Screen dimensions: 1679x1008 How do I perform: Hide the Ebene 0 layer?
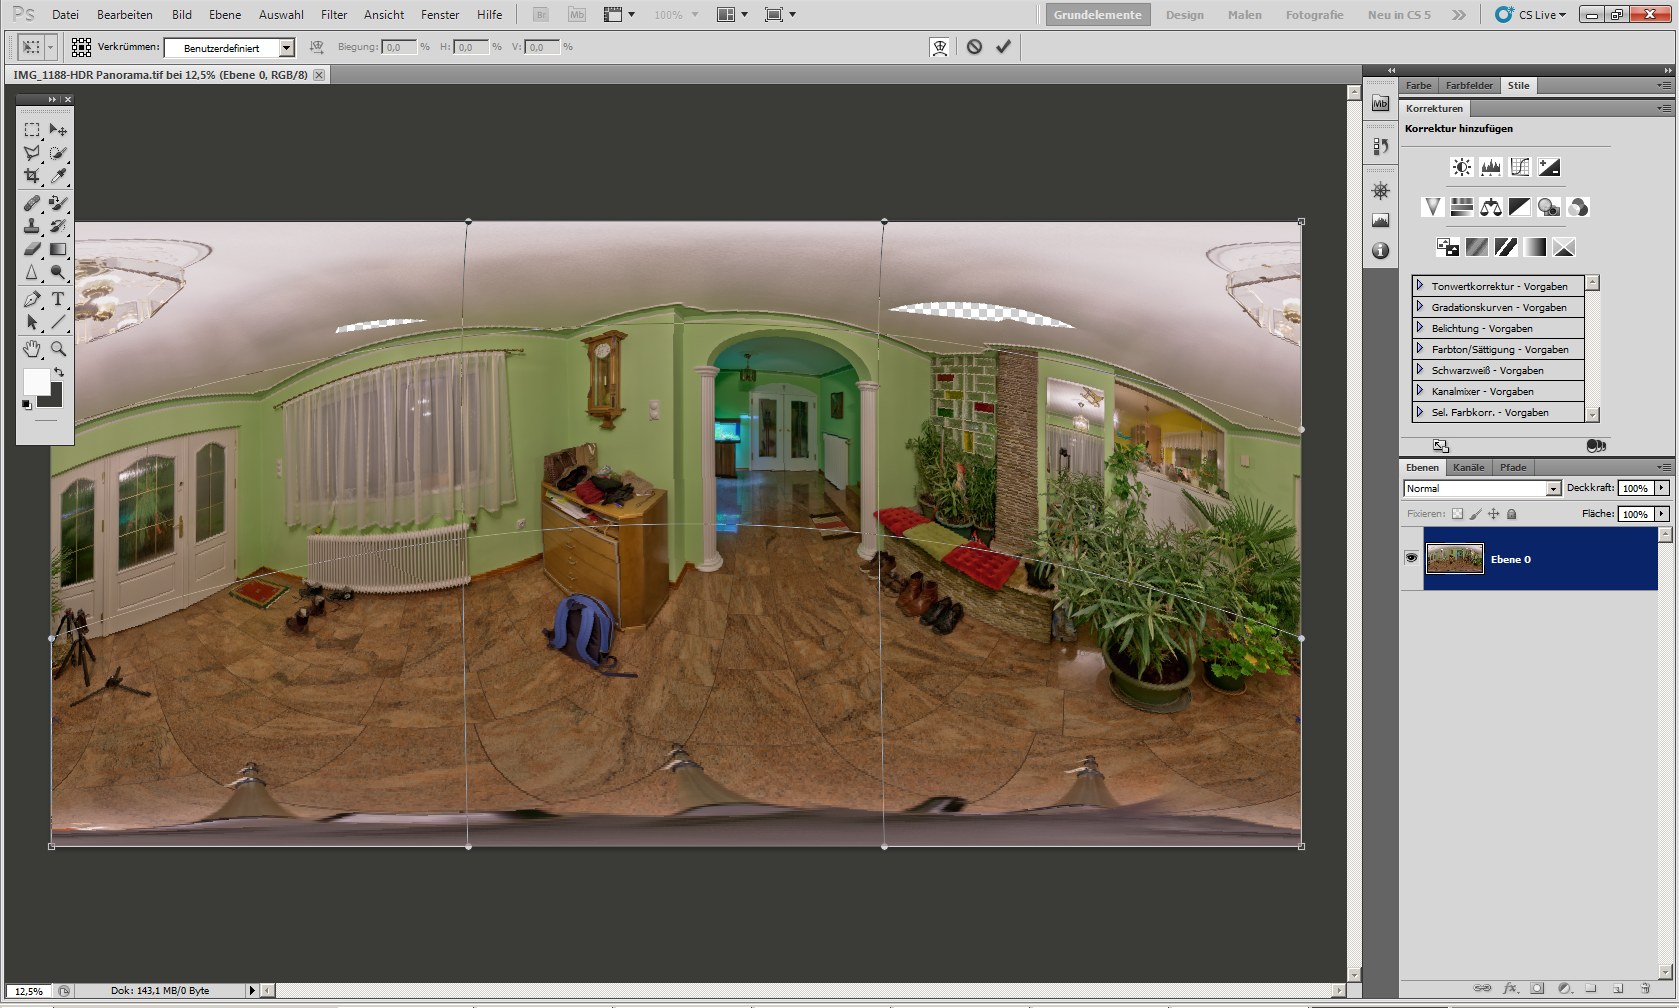[1411, 558]
